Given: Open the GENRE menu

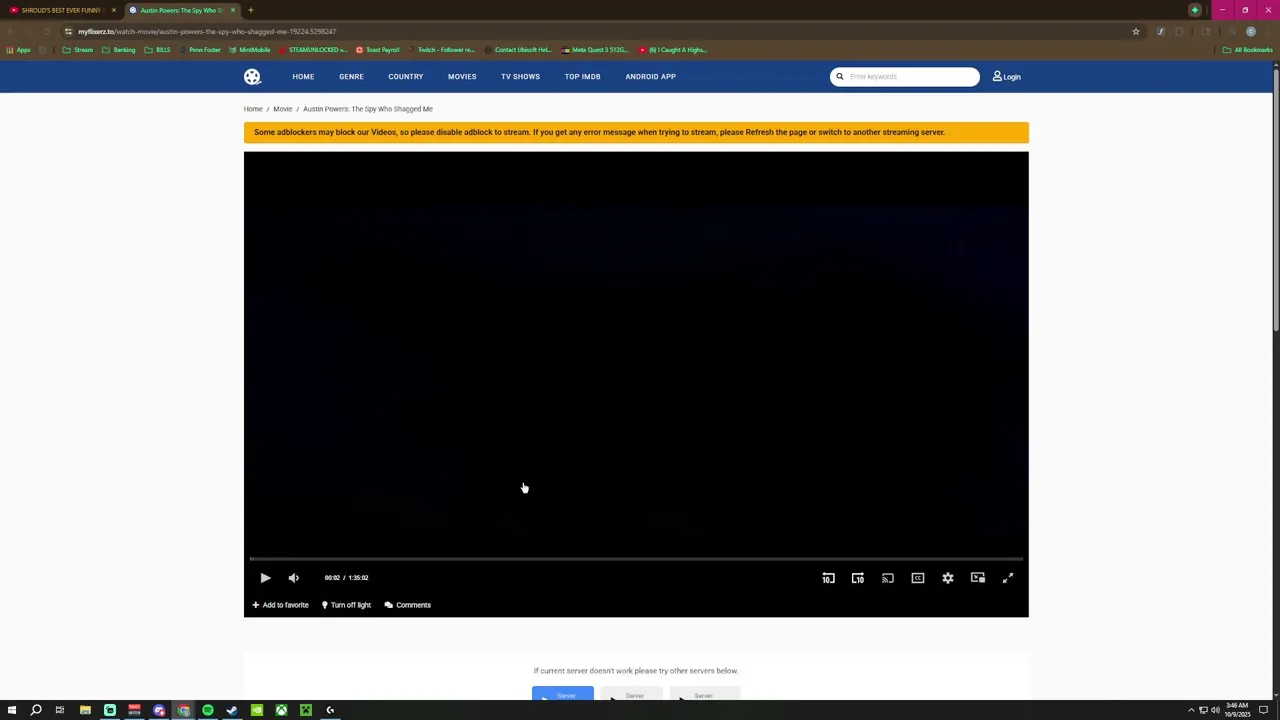Looking at the screenshot, I should (351, 77).
